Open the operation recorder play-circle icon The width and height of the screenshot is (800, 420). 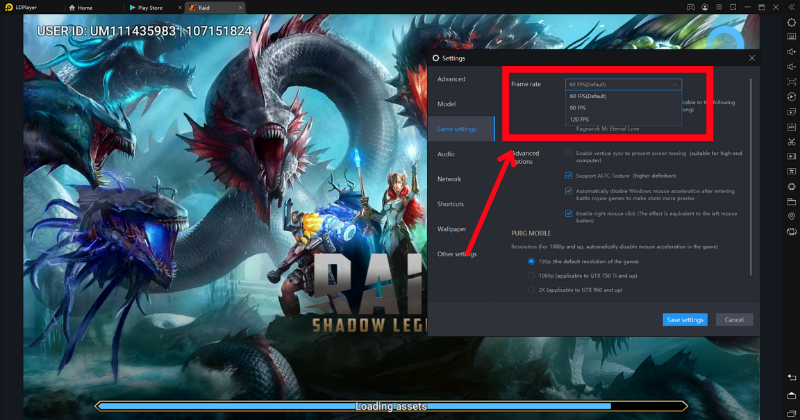(791, 96)
